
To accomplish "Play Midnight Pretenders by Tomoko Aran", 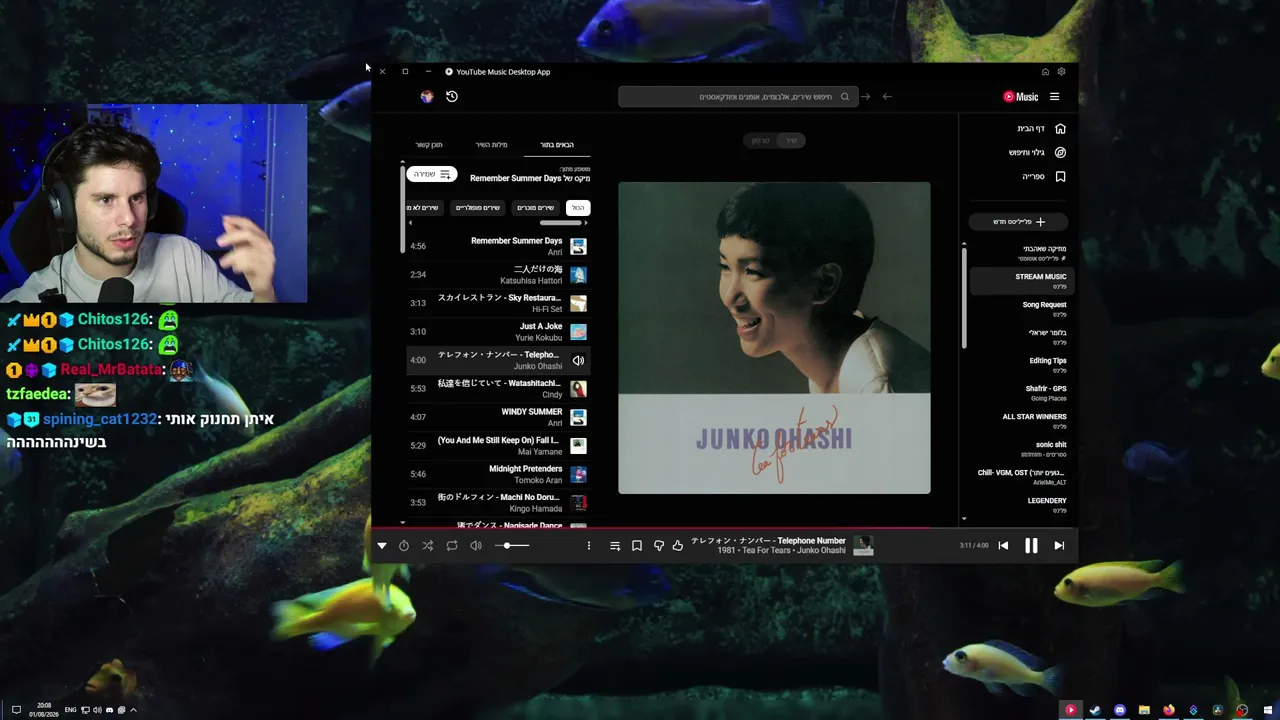I will 498,474.
